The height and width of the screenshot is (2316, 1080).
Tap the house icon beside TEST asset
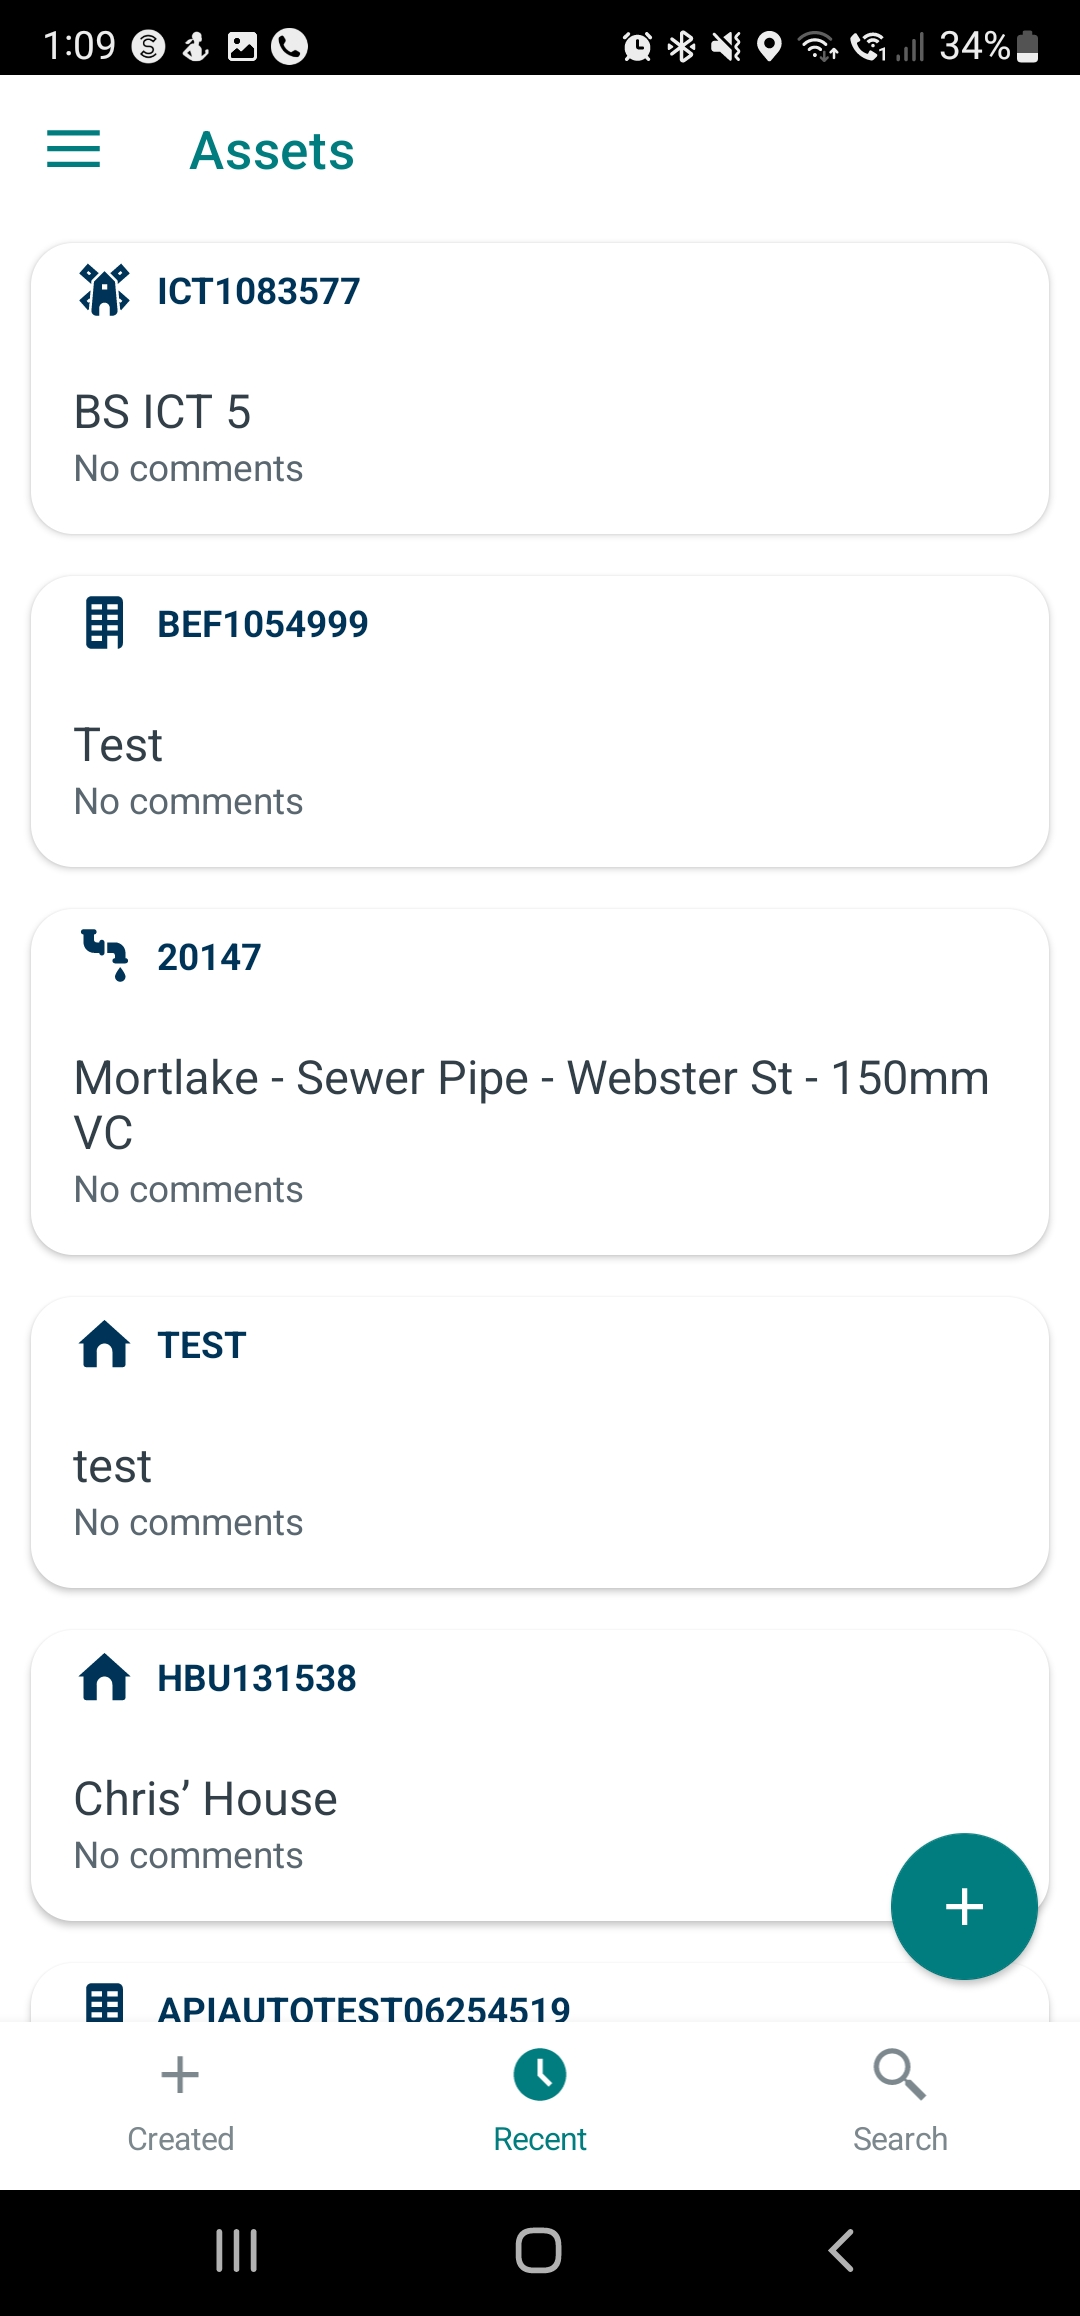[x=104, y=1344]
